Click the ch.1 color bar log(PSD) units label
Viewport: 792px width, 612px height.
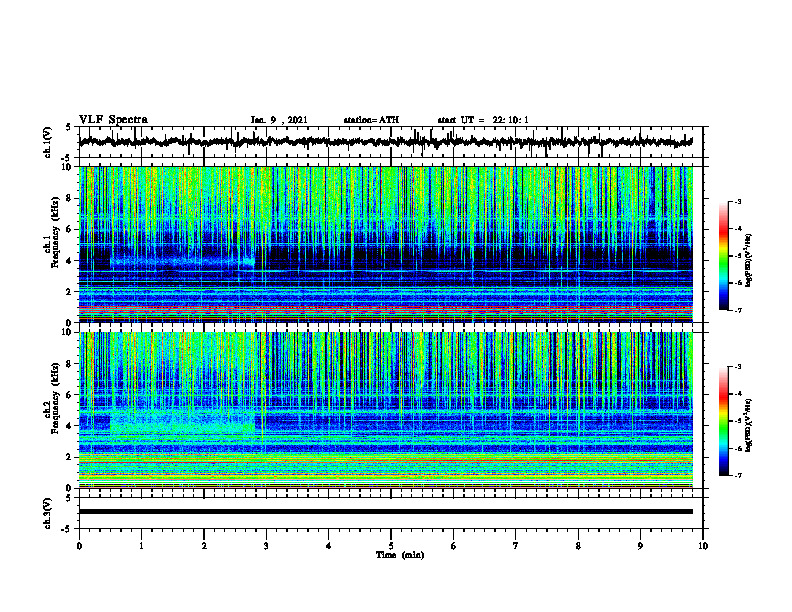pos(749,261)
